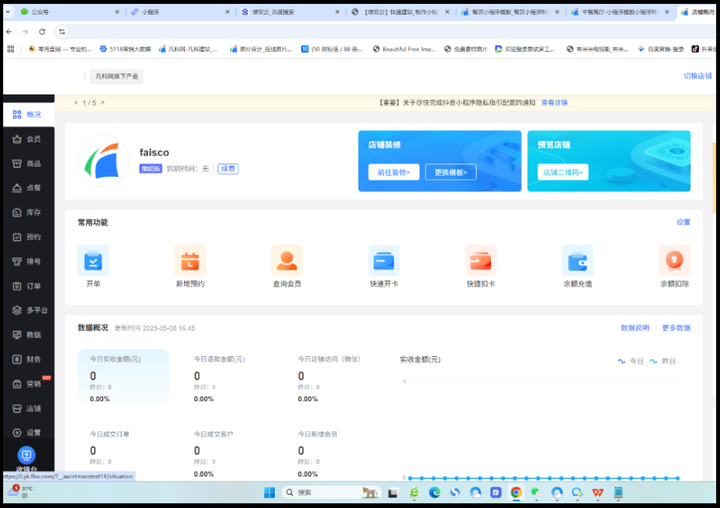720x508 pixels.
Task: Select the 快速开卡 card icon
Action: click(x=383, y=261)
